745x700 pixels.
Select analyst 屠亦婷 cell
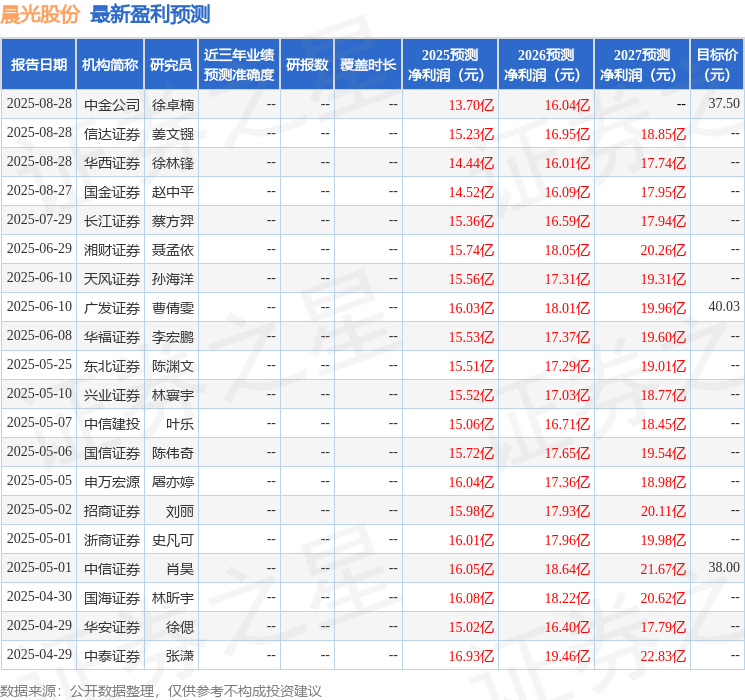[x=172, y=481]
